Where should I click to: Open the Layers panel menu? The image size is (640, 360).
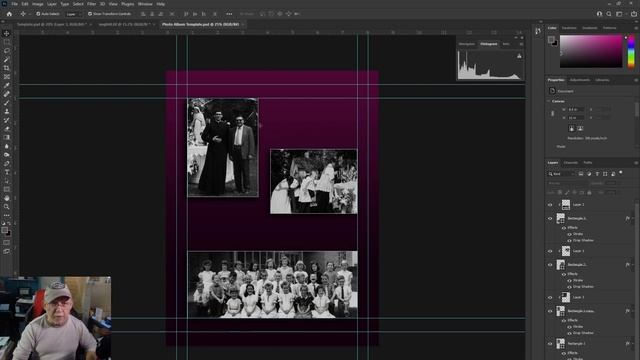636,163
